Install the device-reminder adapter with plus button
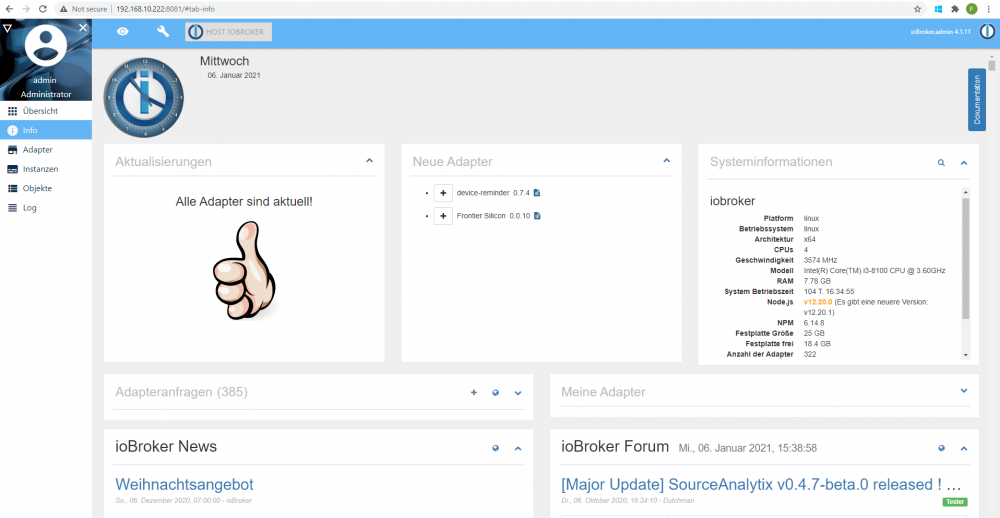1000x518 pixels. coord(443,193)
